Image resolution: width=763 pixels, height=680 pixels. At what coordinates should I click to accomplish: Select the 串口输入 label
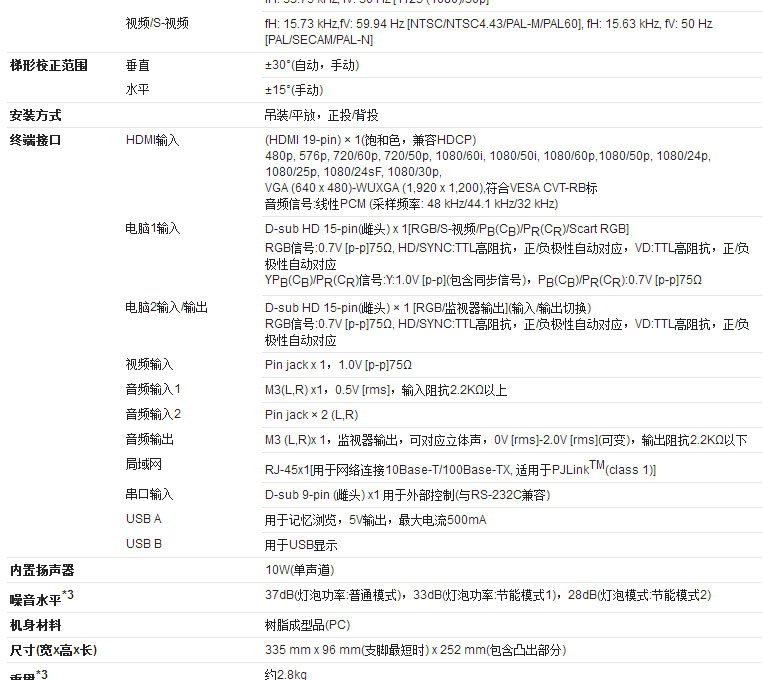(149, 494)
